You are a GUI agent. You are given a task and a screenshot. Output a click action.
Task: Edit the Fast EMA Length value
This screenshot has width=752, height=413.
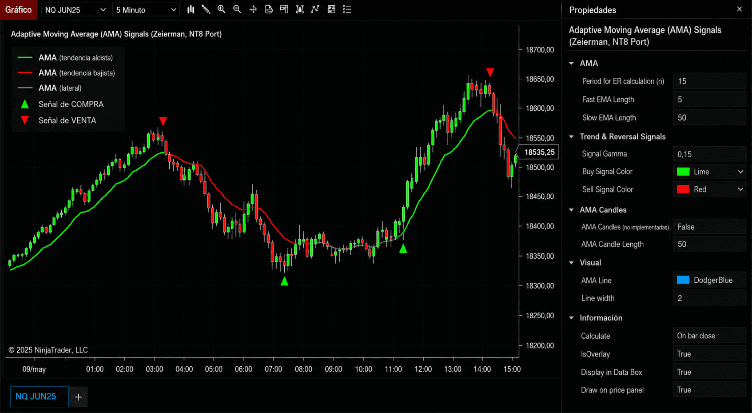710,99
